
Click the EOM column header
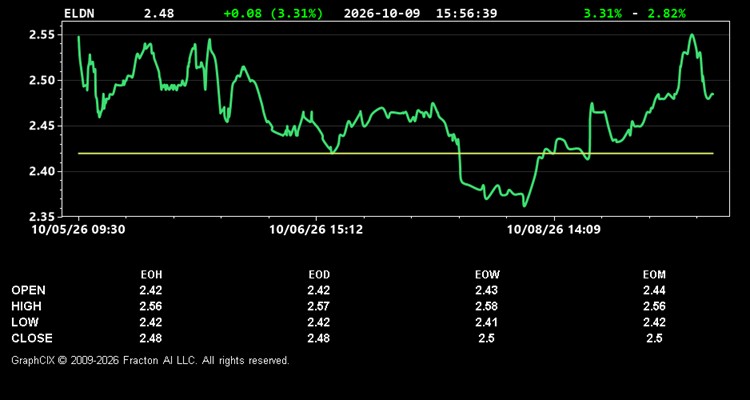(x=654, y=275)
